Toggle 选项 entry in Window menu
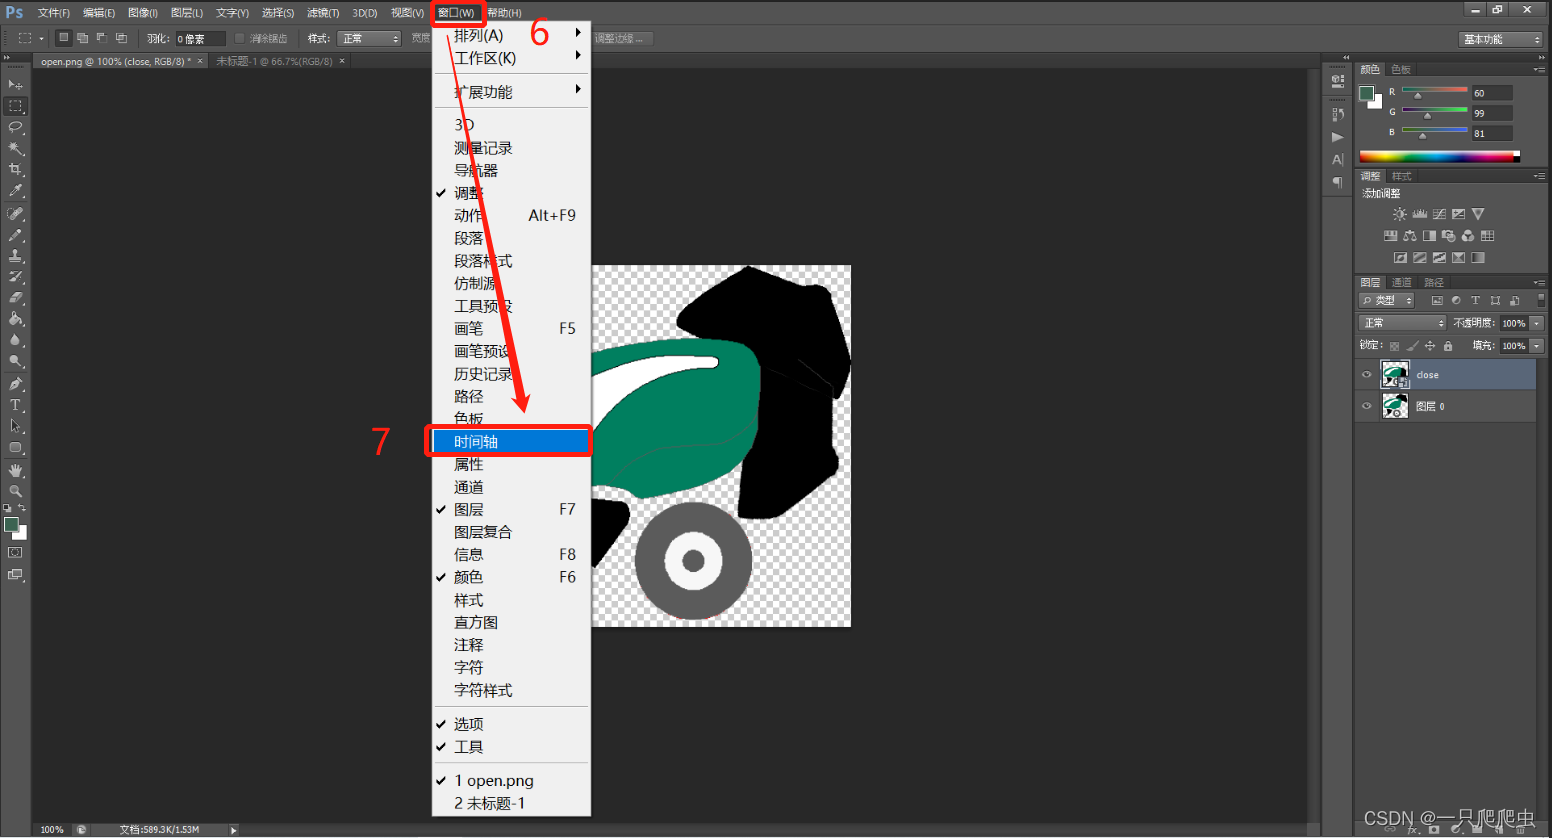 [x=511, y=724]
